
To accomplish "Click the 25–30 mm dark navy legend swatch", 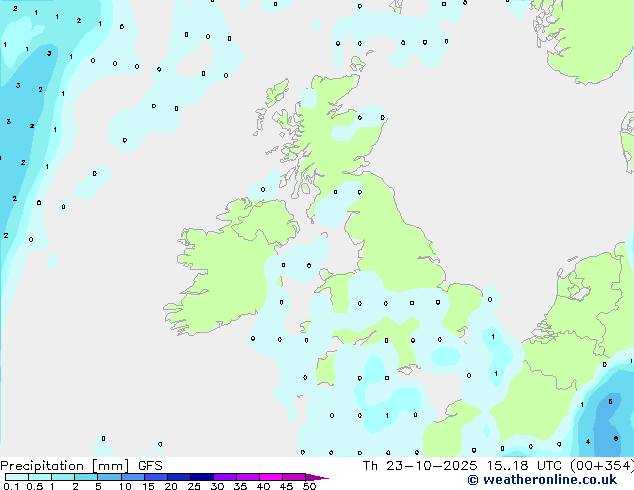I will [x=202, y=477].
